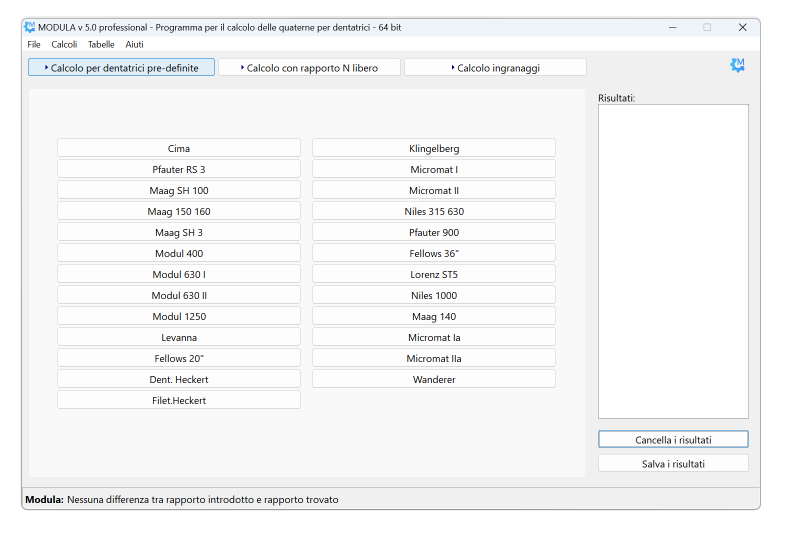This screenshot has width=793, height=535.
Task: Choose Maag 150 160 machine
Action: click(x=179, y=211)
